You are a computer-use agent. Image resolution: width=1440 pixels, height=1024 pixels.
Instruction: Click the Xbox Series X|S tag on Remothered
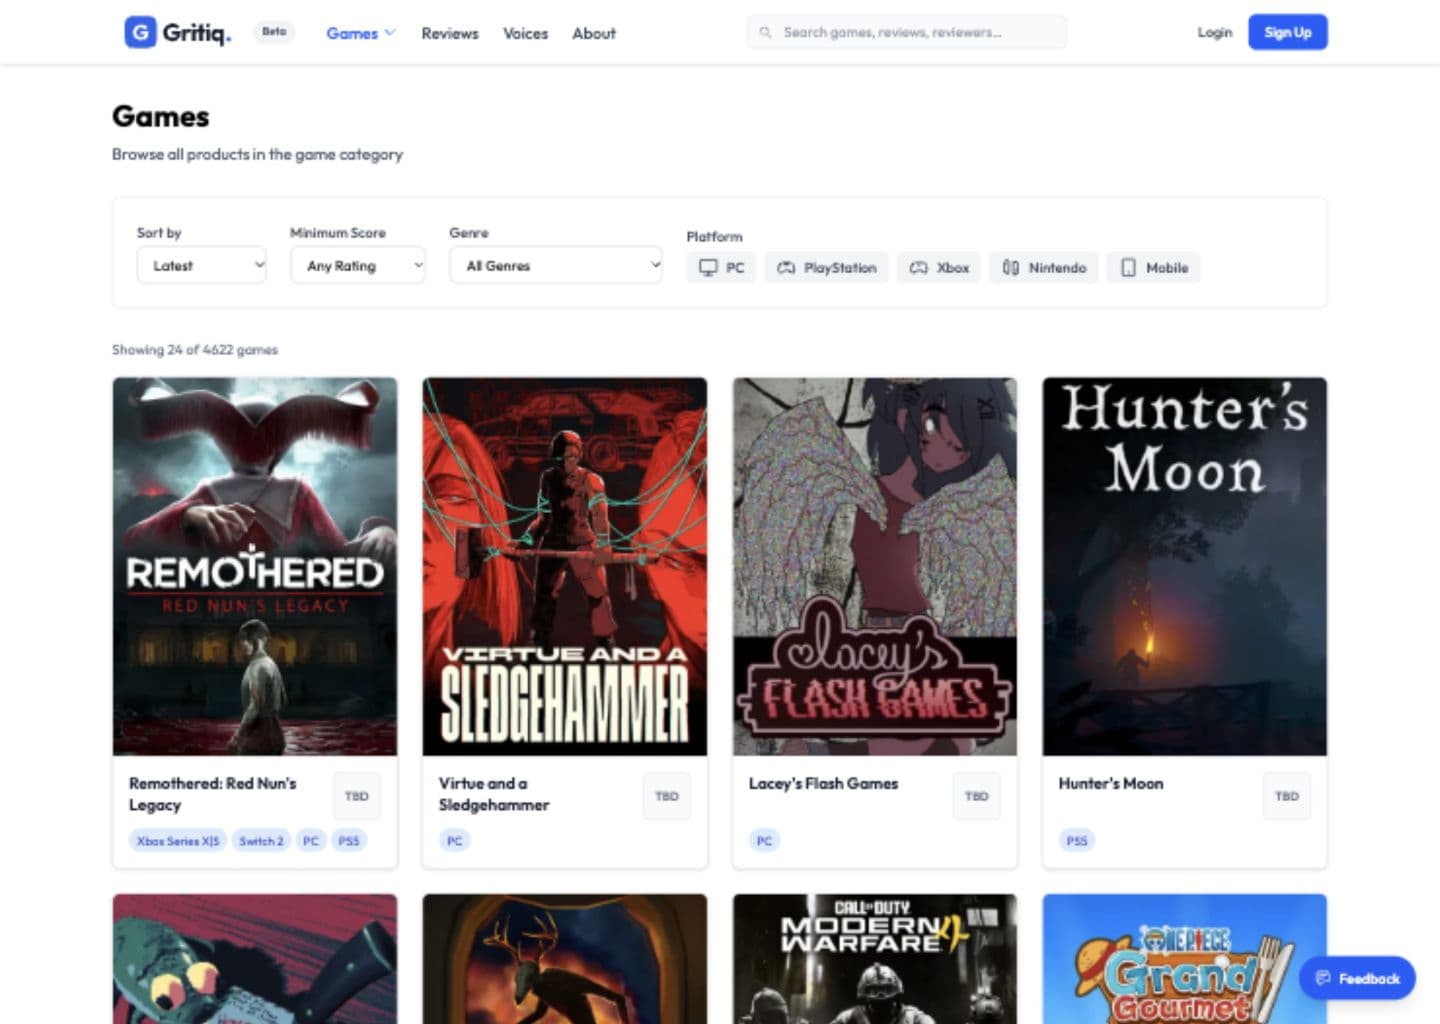point(178,841)
